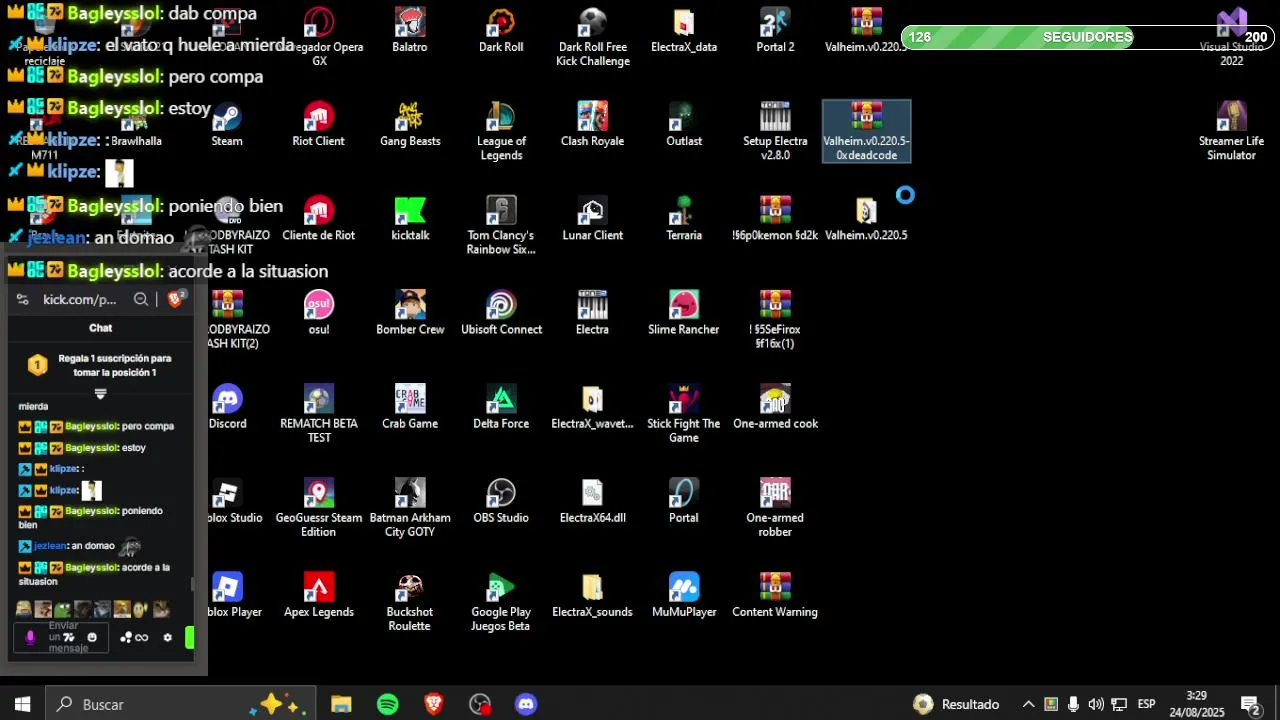Expand the pinned gift subscription banner arrow
Screen dimensions: 1280x720
[100, 394]
